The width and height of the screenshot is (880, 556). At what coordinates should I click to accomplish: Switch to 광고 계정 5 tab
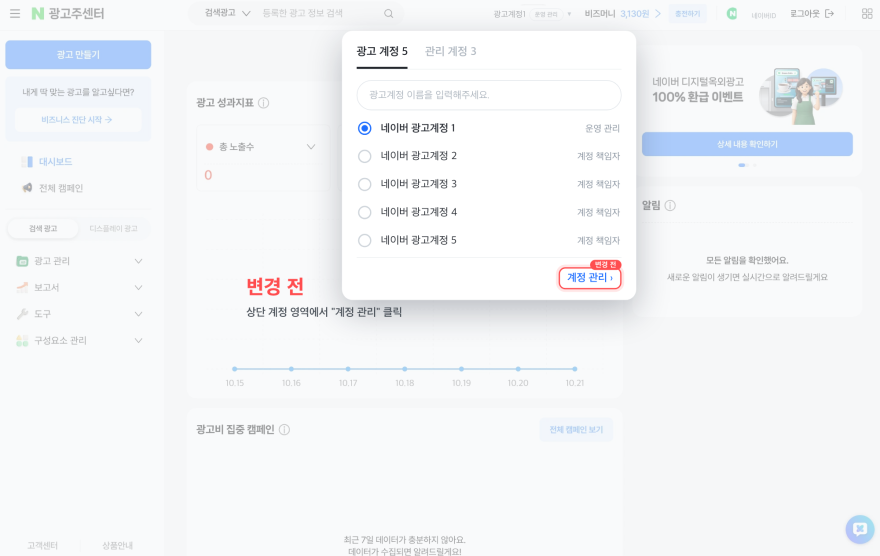point(382,52)
